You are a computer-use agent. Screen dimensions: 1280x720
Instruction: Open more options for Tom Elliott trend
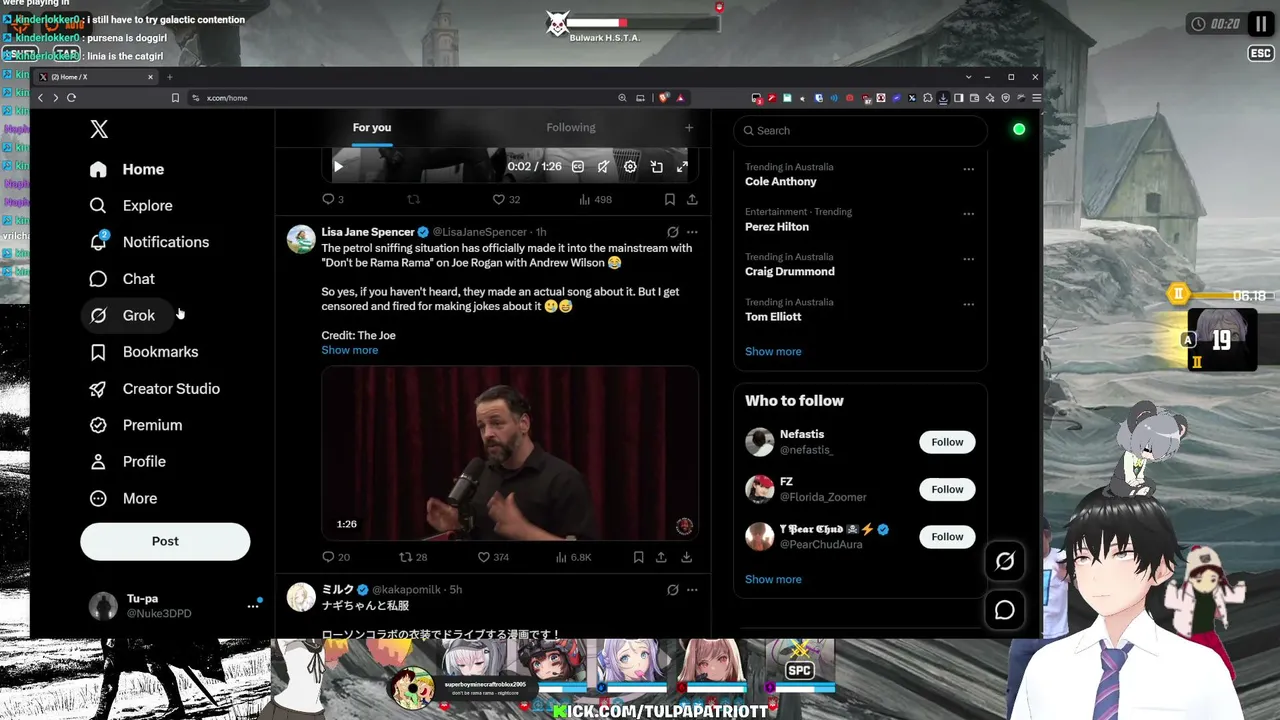click(968, 304)
